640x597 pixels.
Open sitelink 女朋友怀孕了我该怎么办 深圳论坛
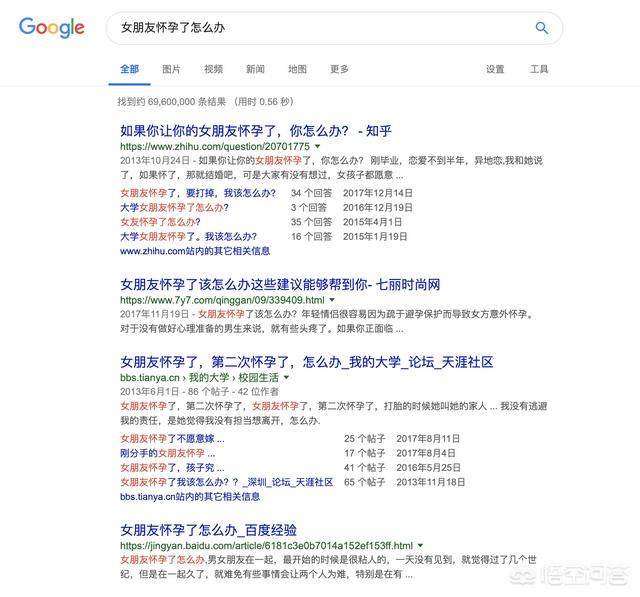(x=227, y=482)
